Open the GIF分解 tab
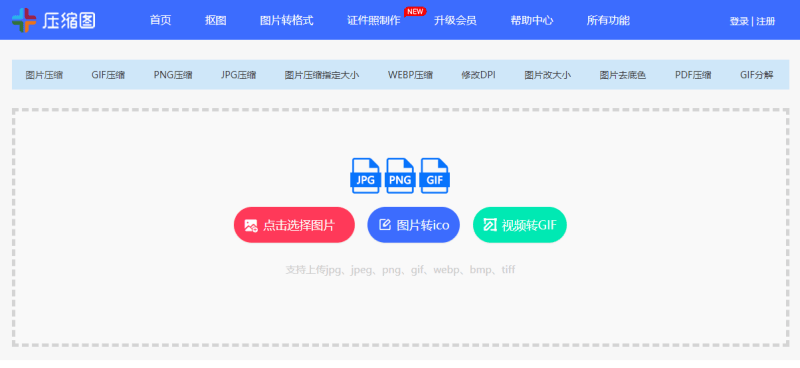Image resolution: width=800 pixels, height=368 pixels. point(757,75)
